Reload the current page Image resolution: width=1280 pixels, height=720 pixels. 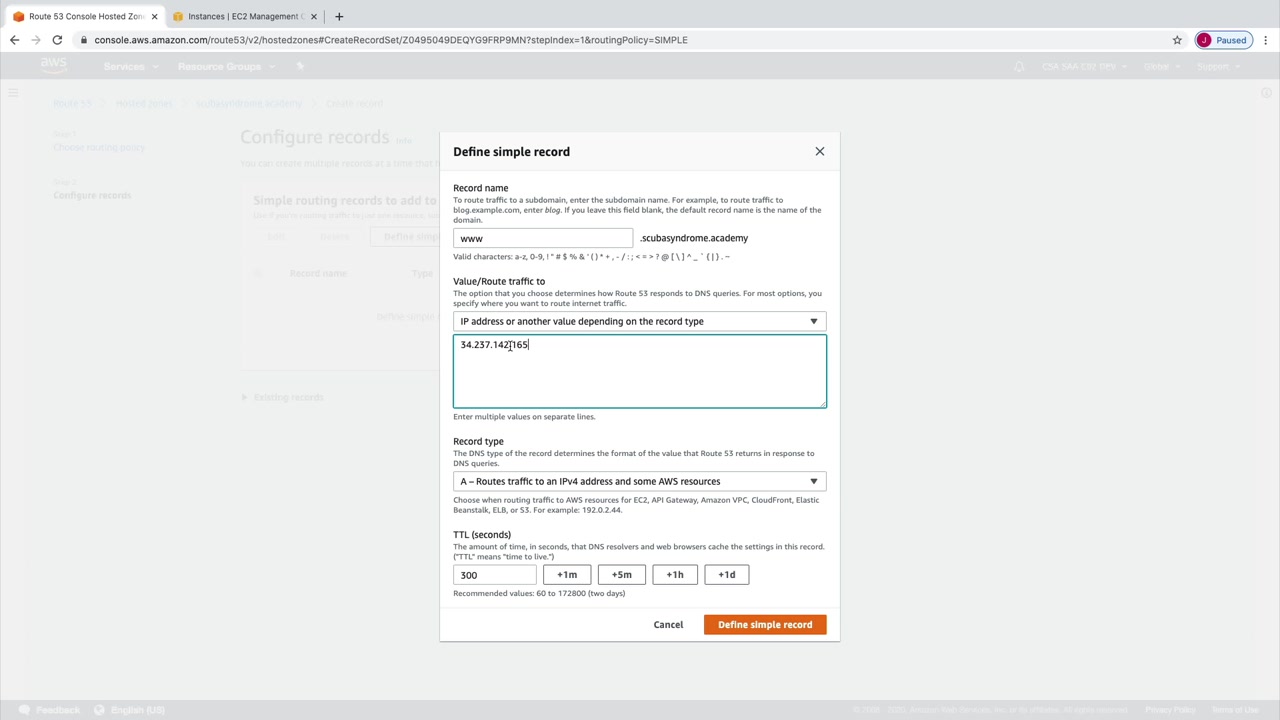(x=57, y=40)
